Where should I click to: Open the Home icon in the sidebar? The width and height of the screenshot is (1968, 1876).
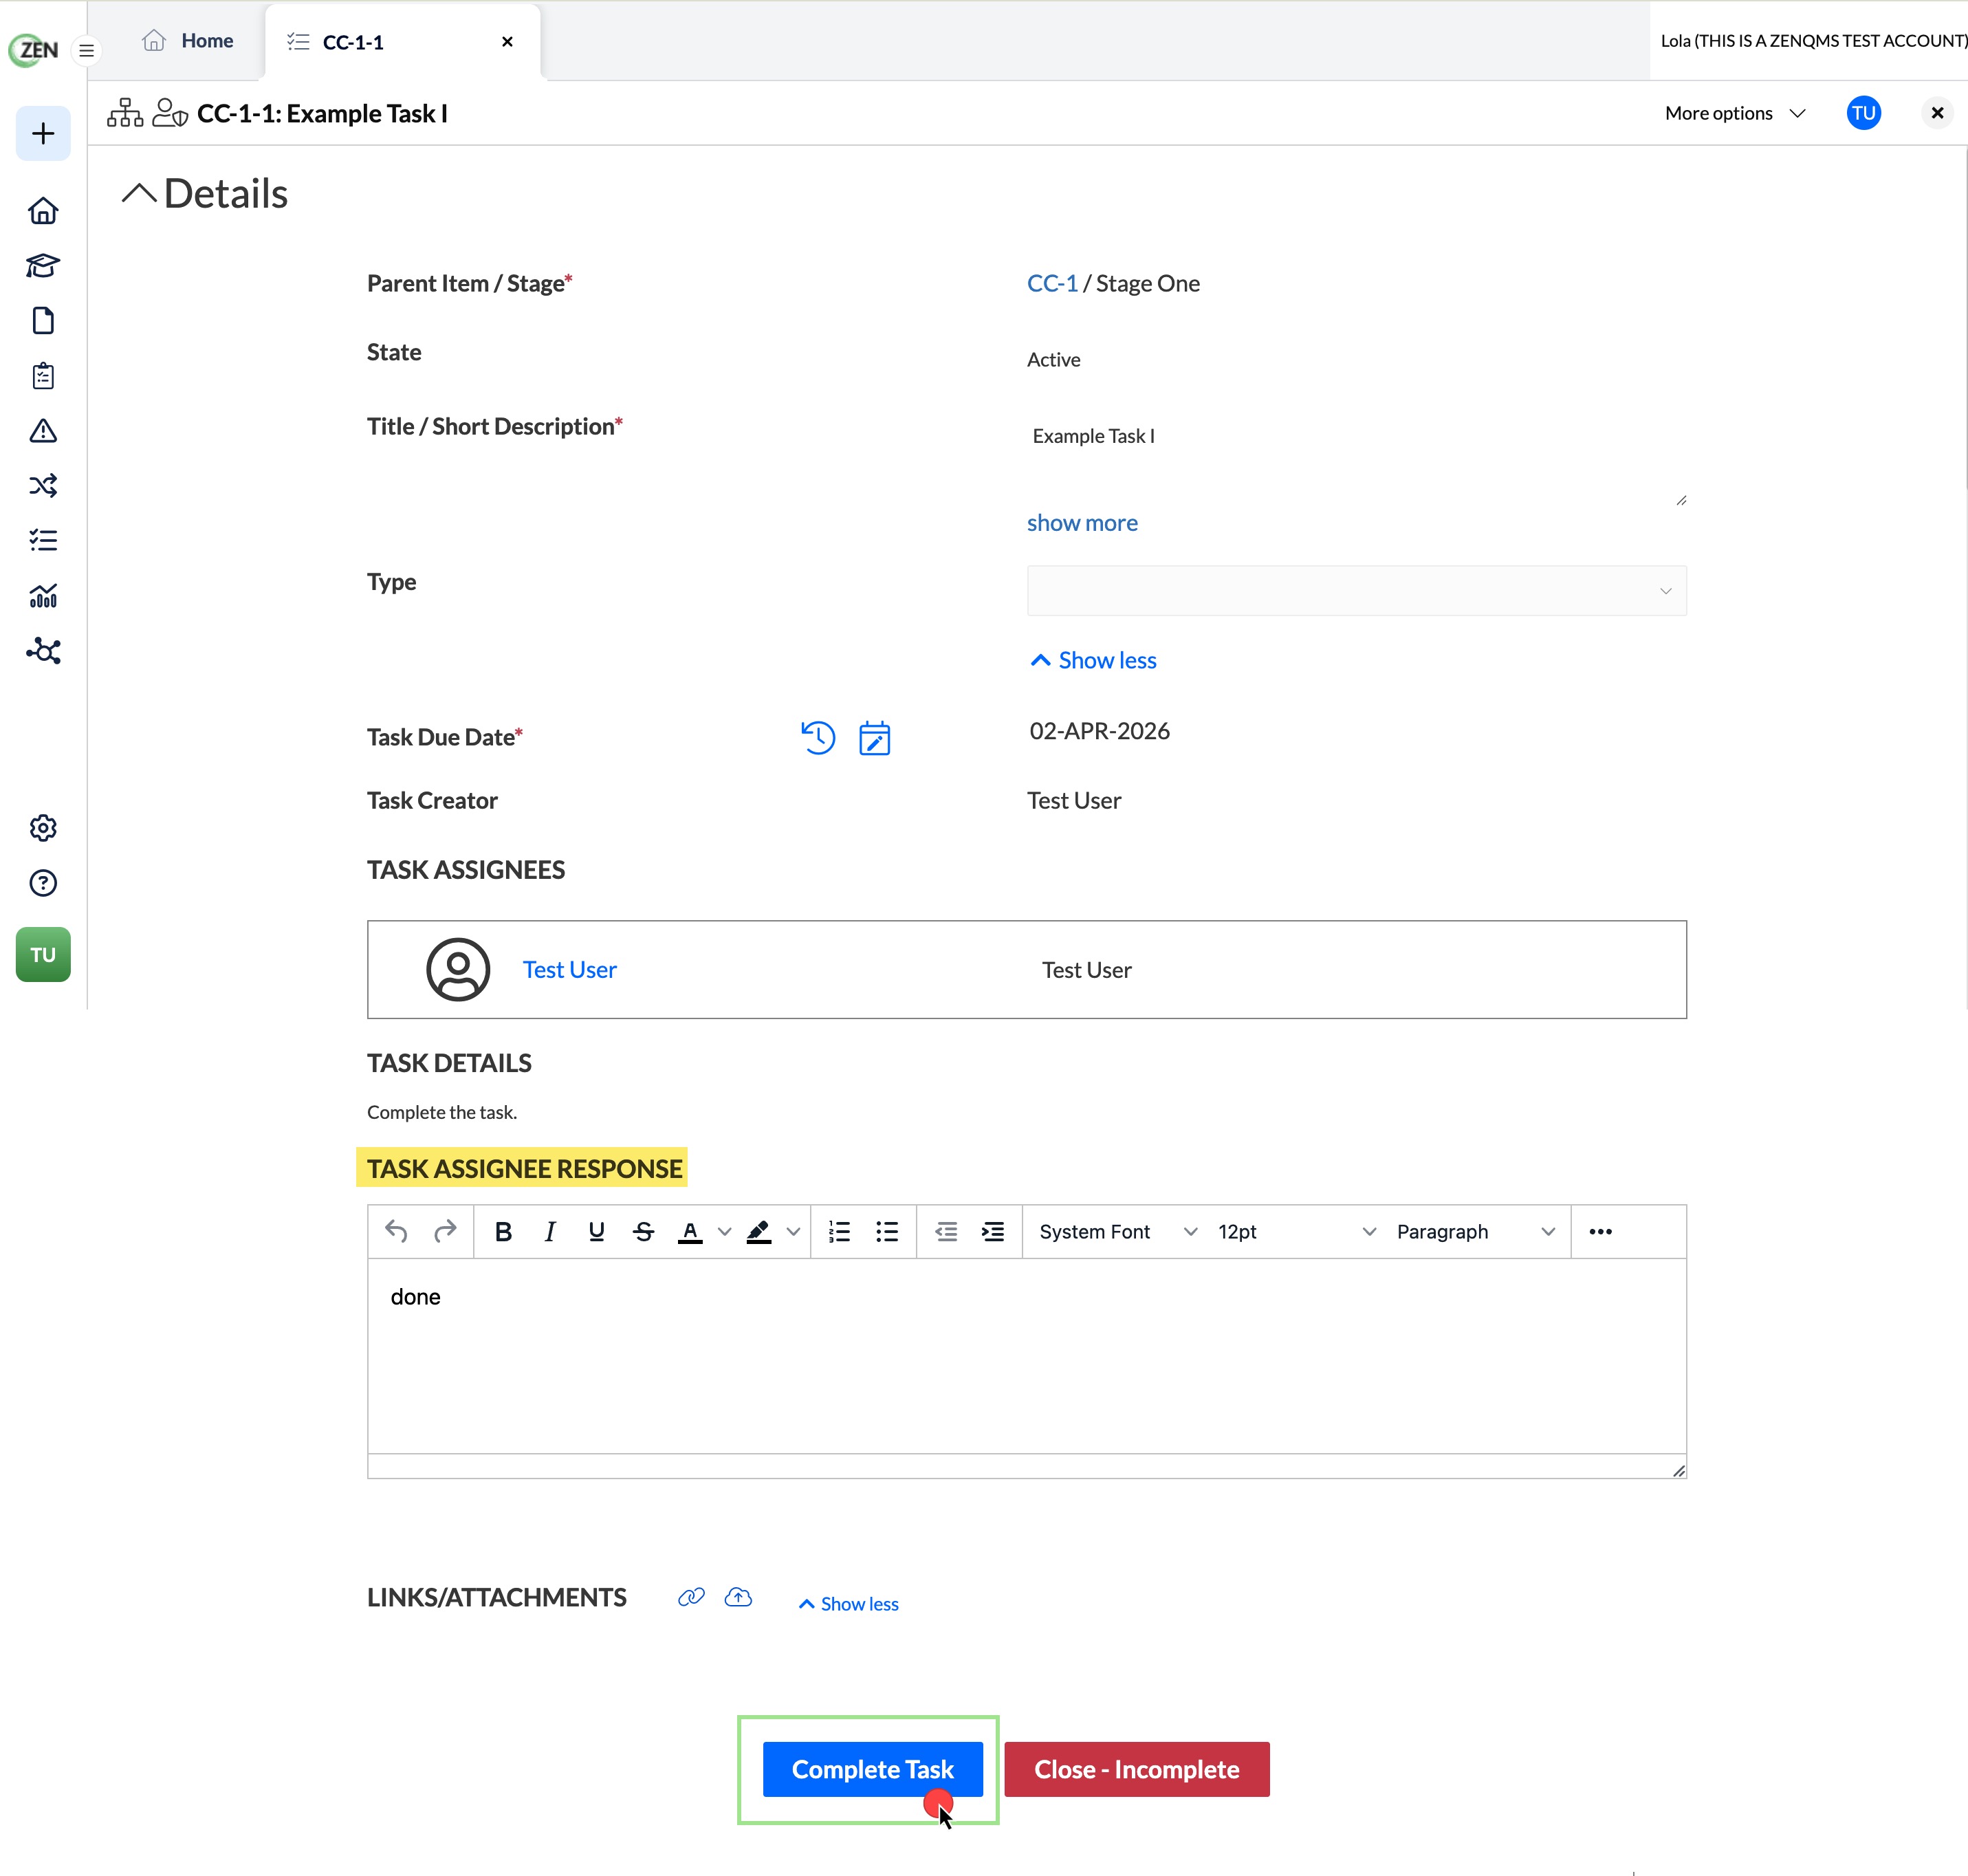[x=43, y=211]
